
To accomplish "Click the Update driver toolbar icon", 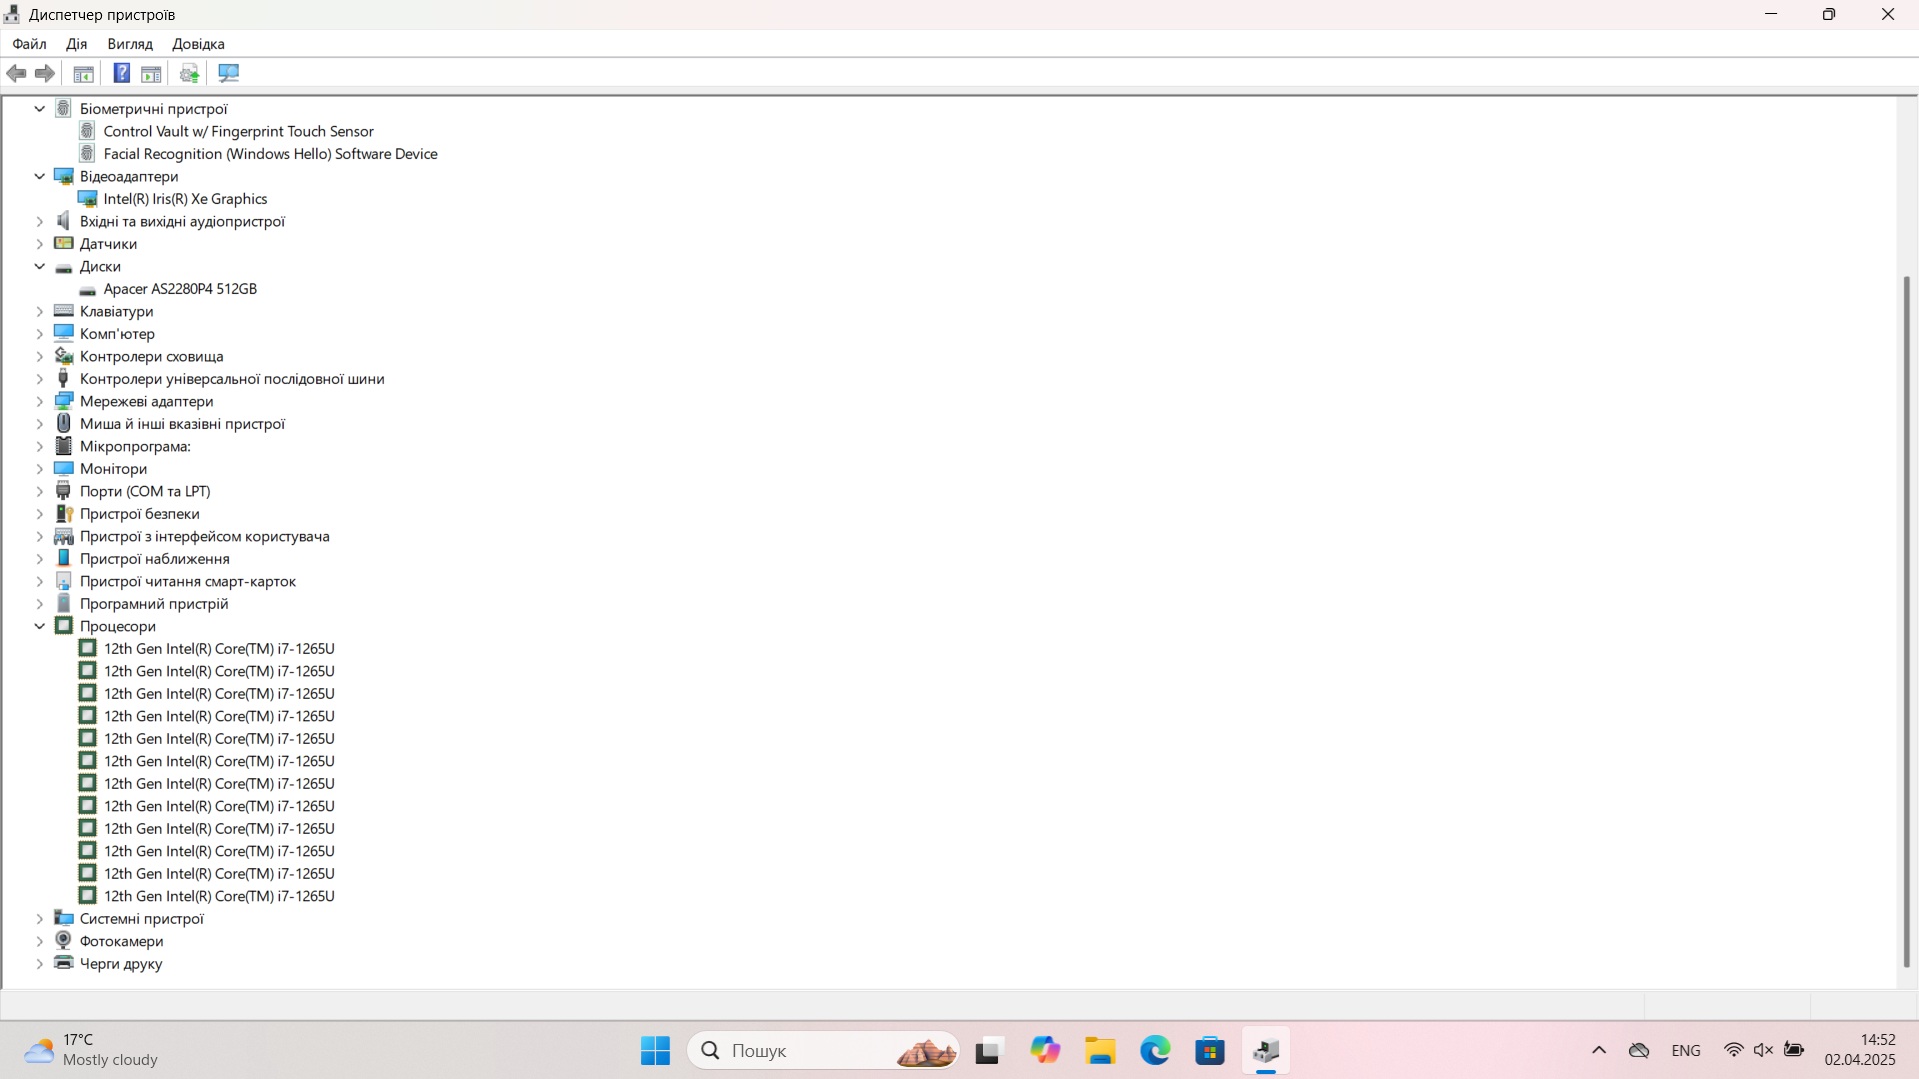I will pos(189,73).
